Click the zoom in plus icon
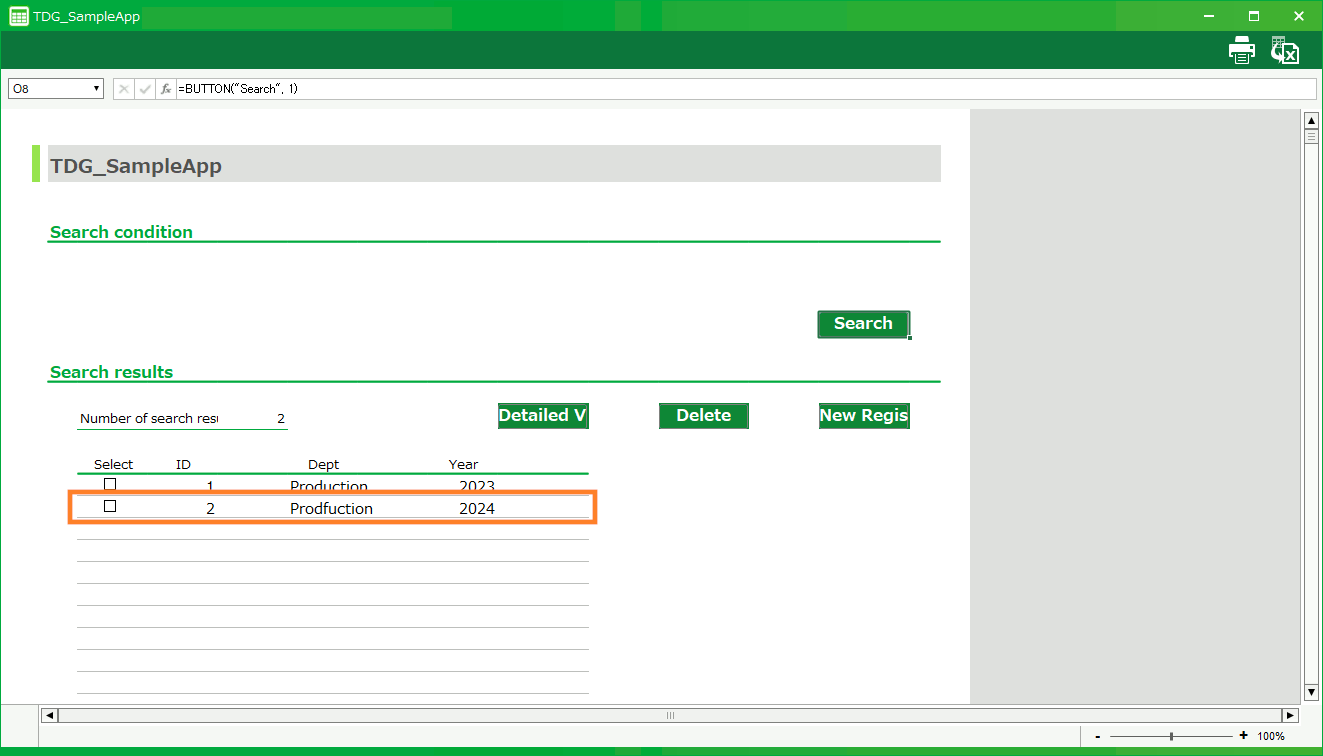This screenshot has width=1323, height=756. [1243, 736]
